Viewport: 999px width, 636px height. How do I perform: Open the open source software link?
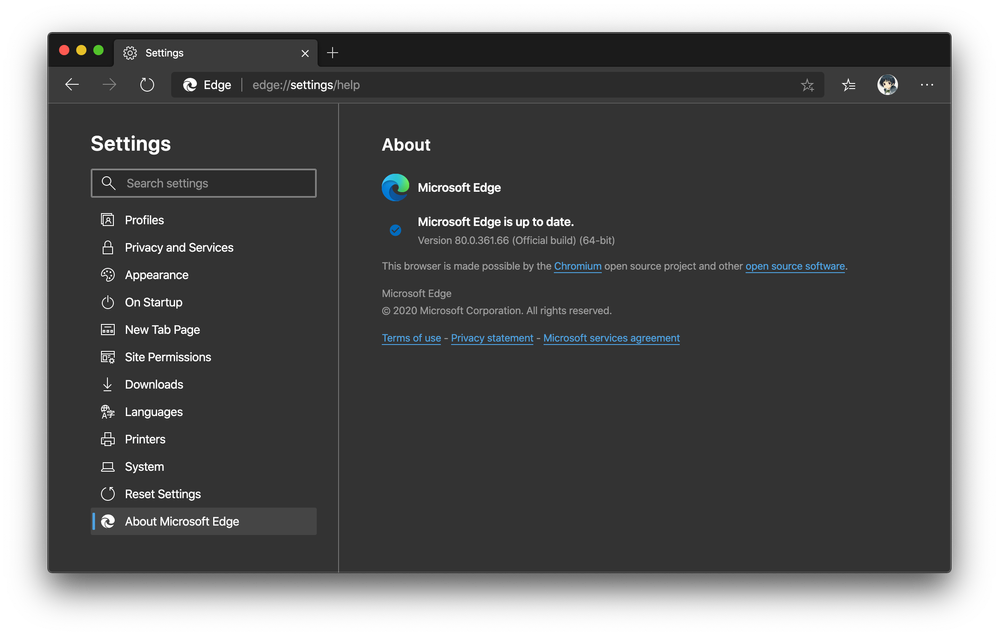pyautogui.click(x=795, y=266)
